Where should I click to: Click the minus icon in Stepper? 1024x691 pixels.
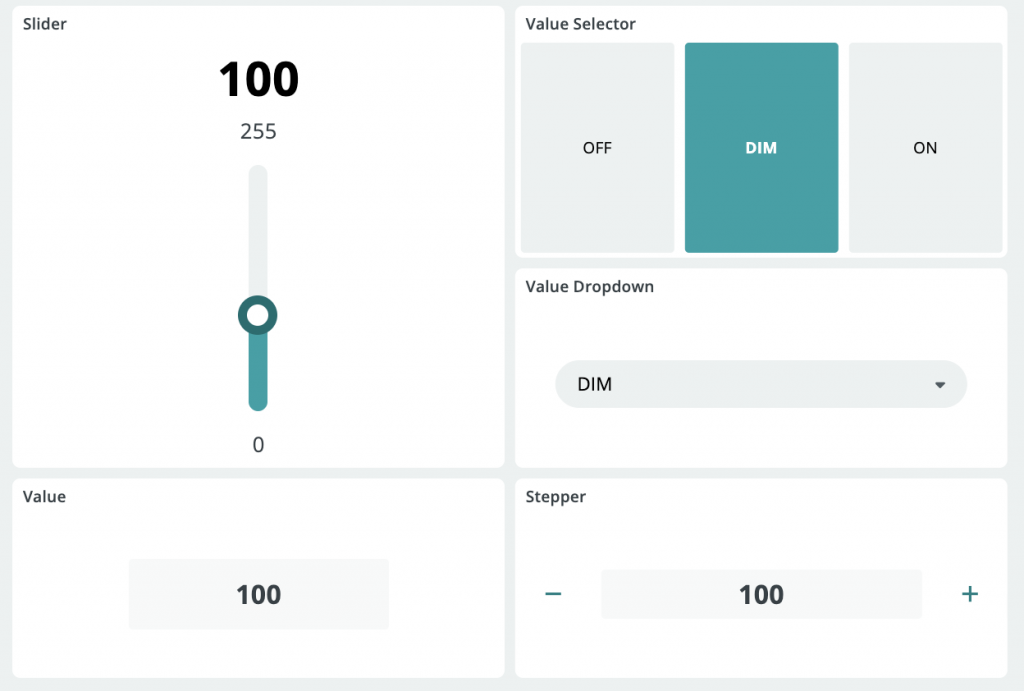[553, 594]
